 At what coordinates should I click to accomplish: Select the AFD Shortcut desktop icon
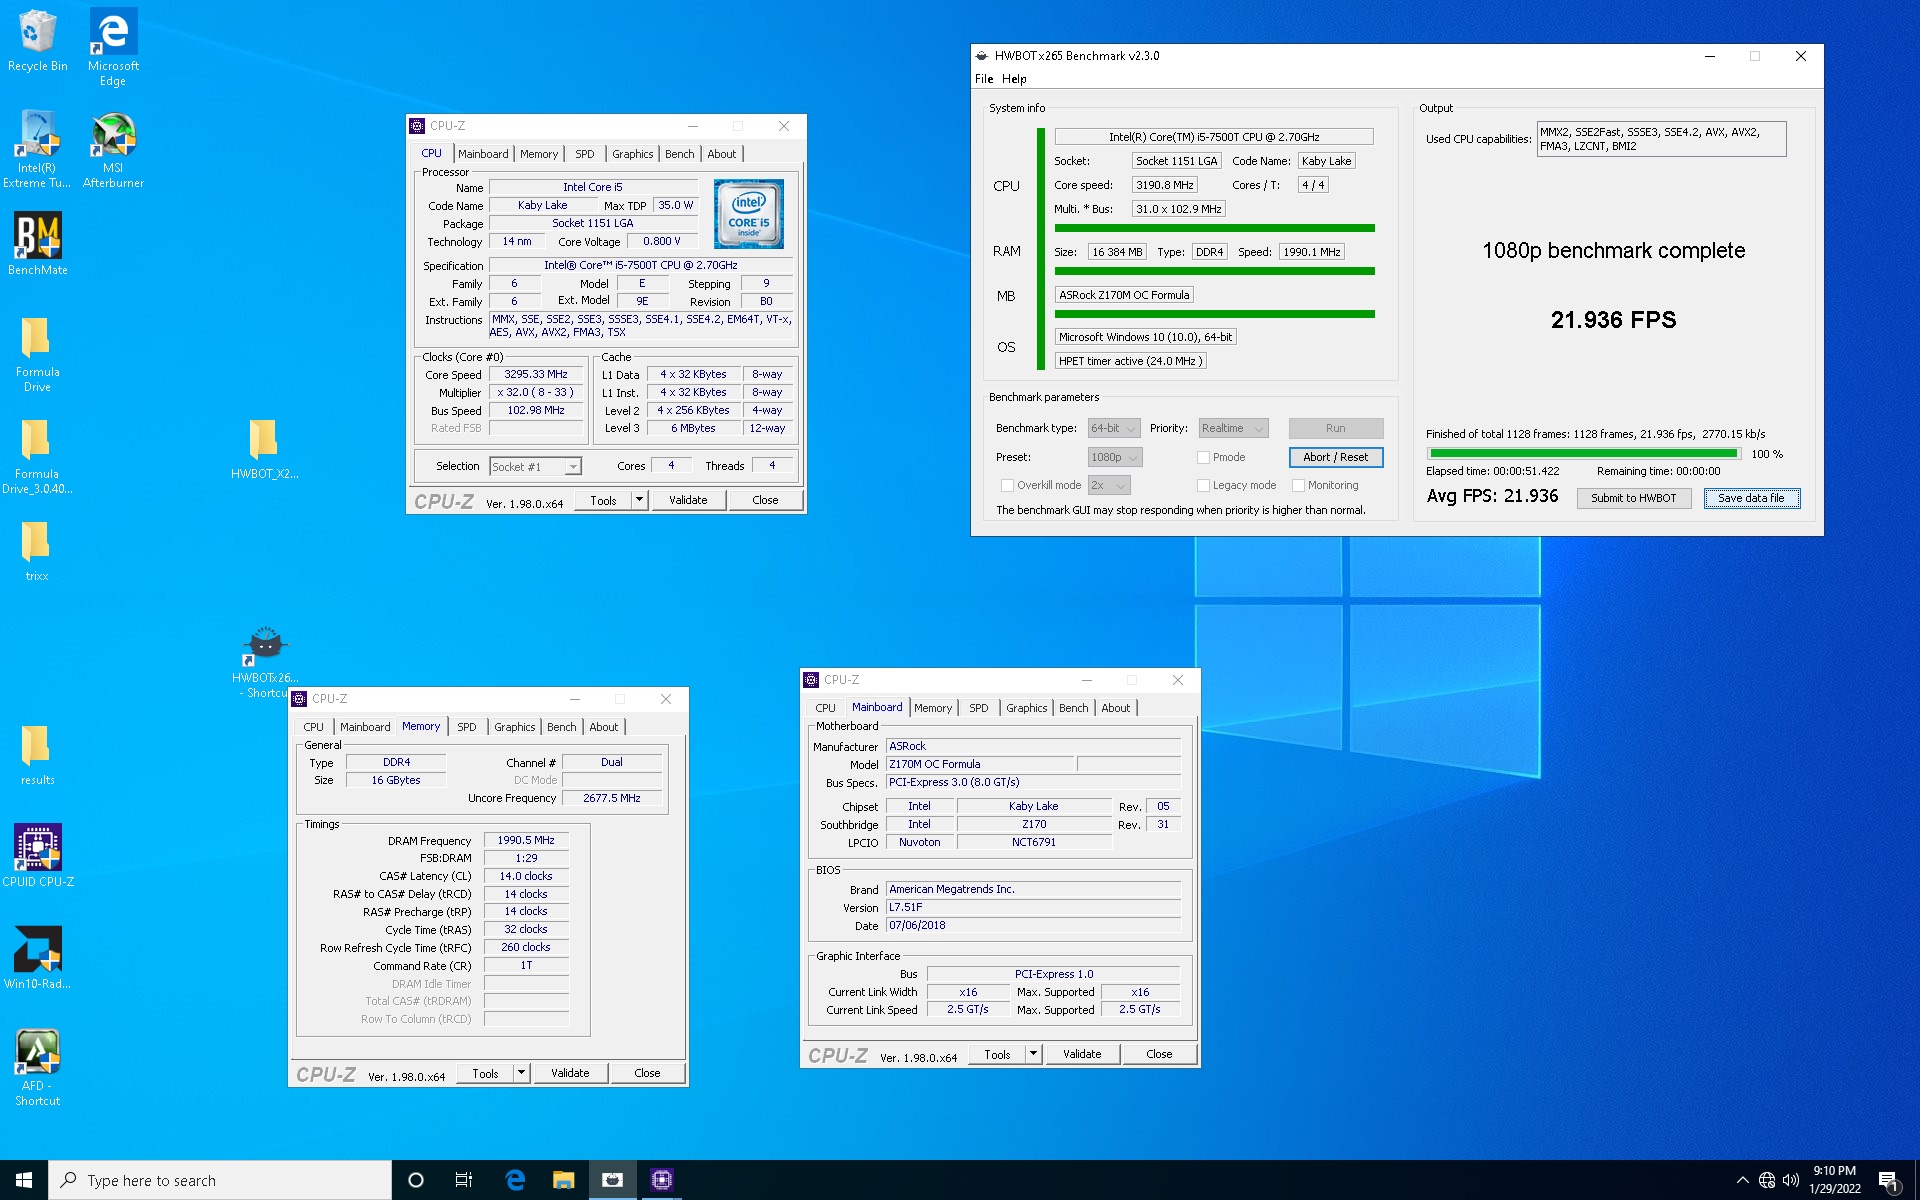click(37, 1067)
